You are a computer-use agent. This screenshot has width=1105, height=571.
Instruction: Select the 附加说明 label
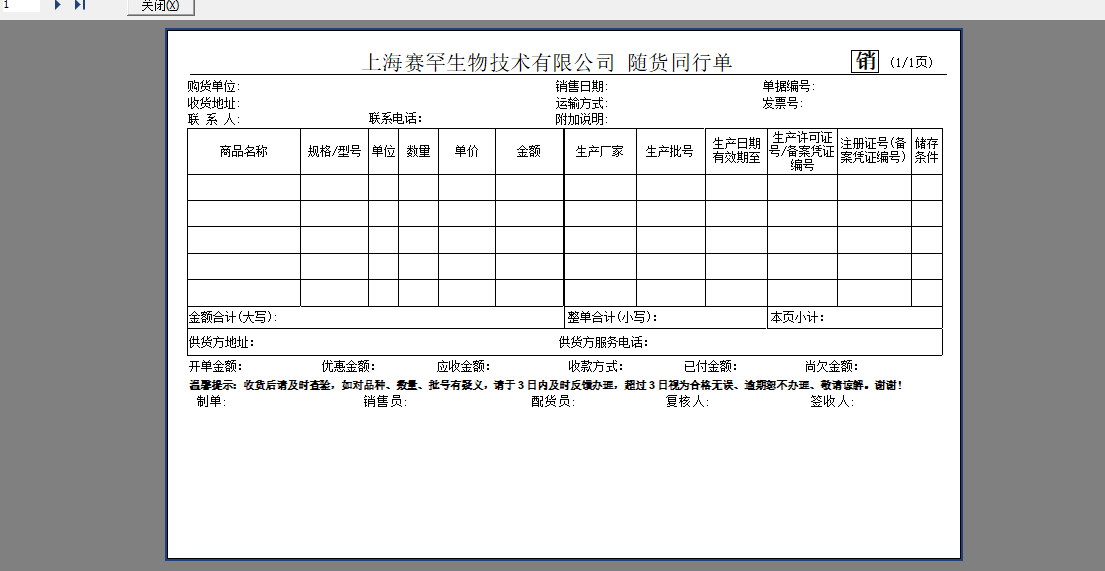(x=581, y=119)
